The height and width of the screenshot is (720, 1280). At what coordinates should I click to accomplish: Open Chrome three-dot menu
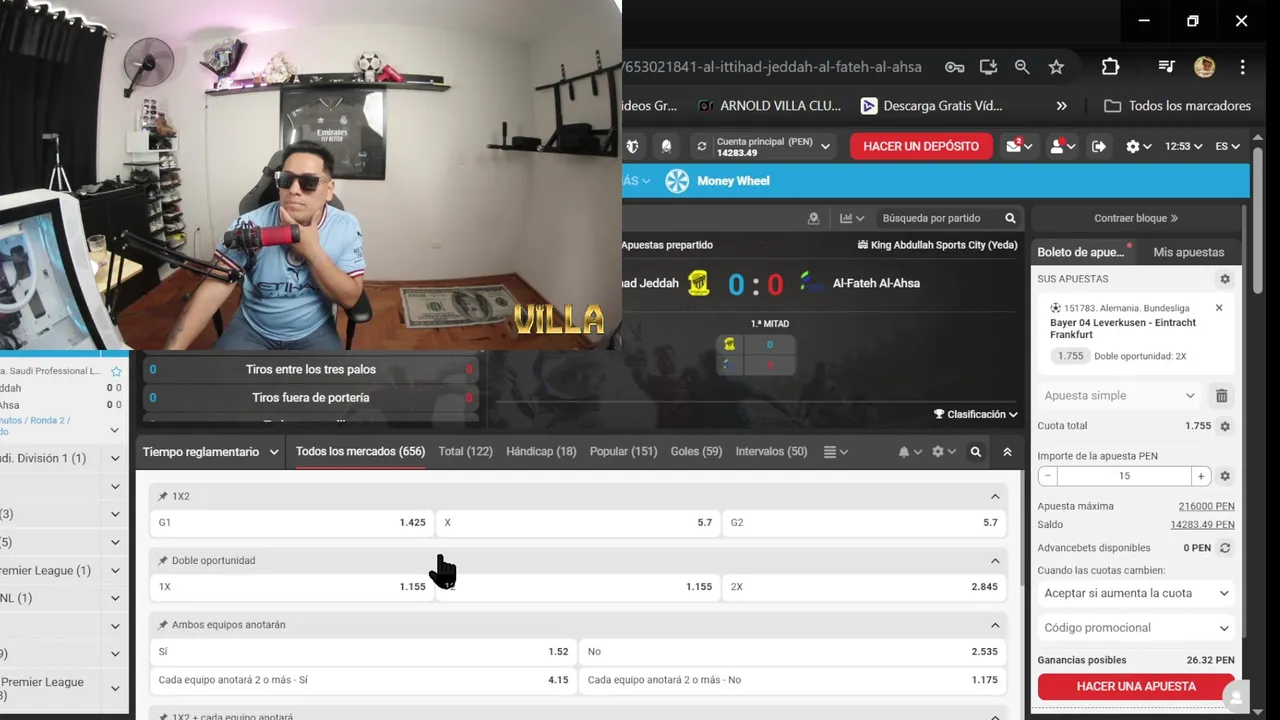(1242, 67)
